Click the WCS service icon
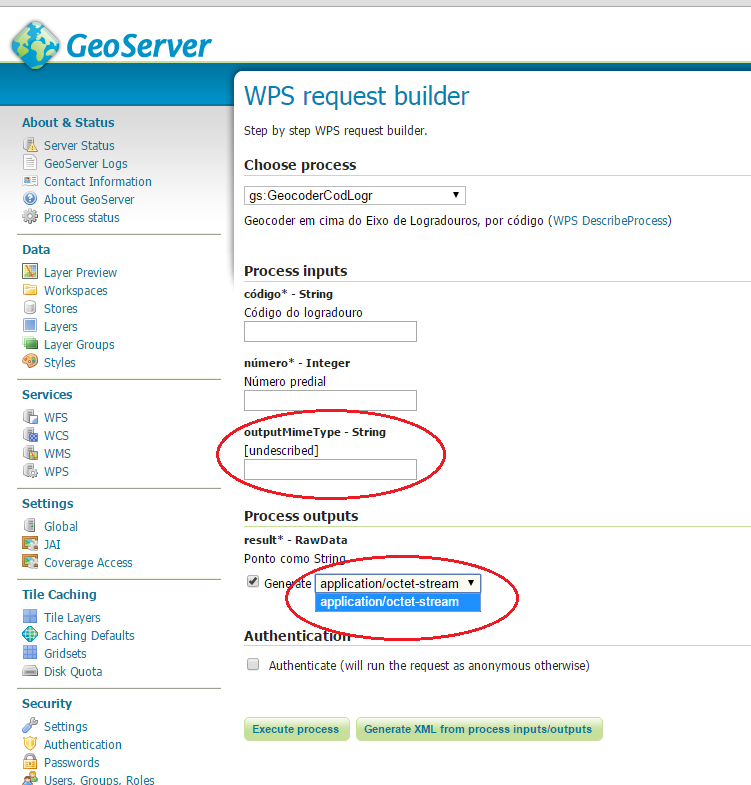This screenshot has width=751, height=785. 30,435
